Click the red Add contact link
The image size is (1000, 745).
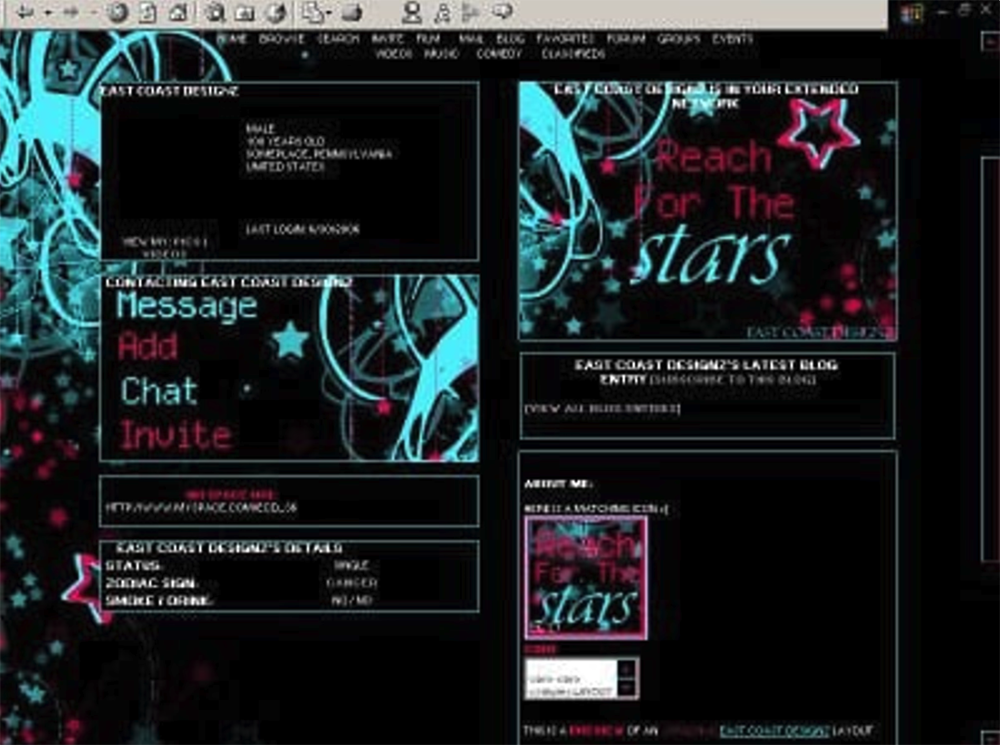coord(148,347)
